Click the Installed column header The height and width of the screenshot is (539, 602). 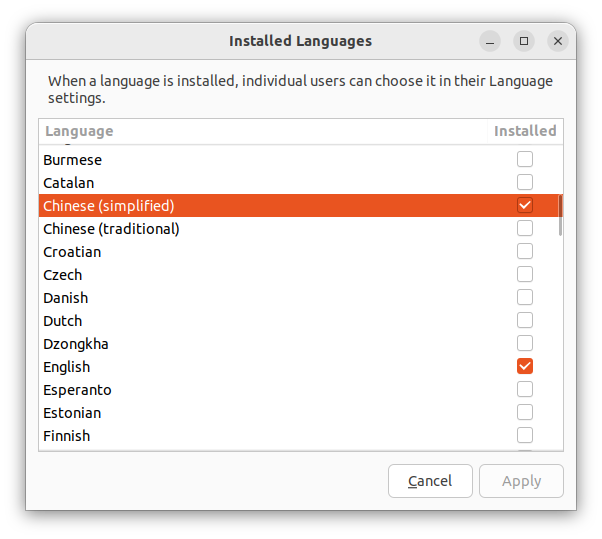[525, 131]
